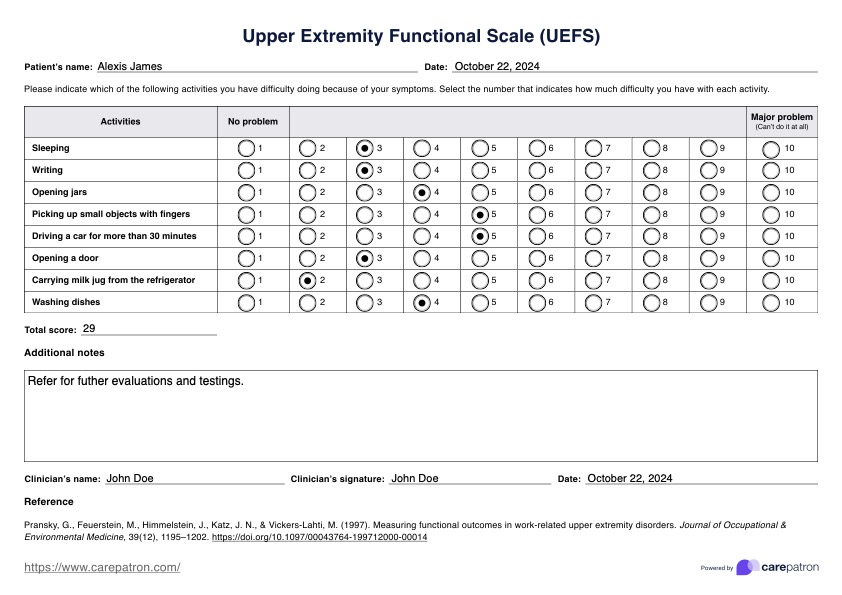Set Carrying milk jug rating to 9
The image size is (842, 595).
click(x=709, y=280)
